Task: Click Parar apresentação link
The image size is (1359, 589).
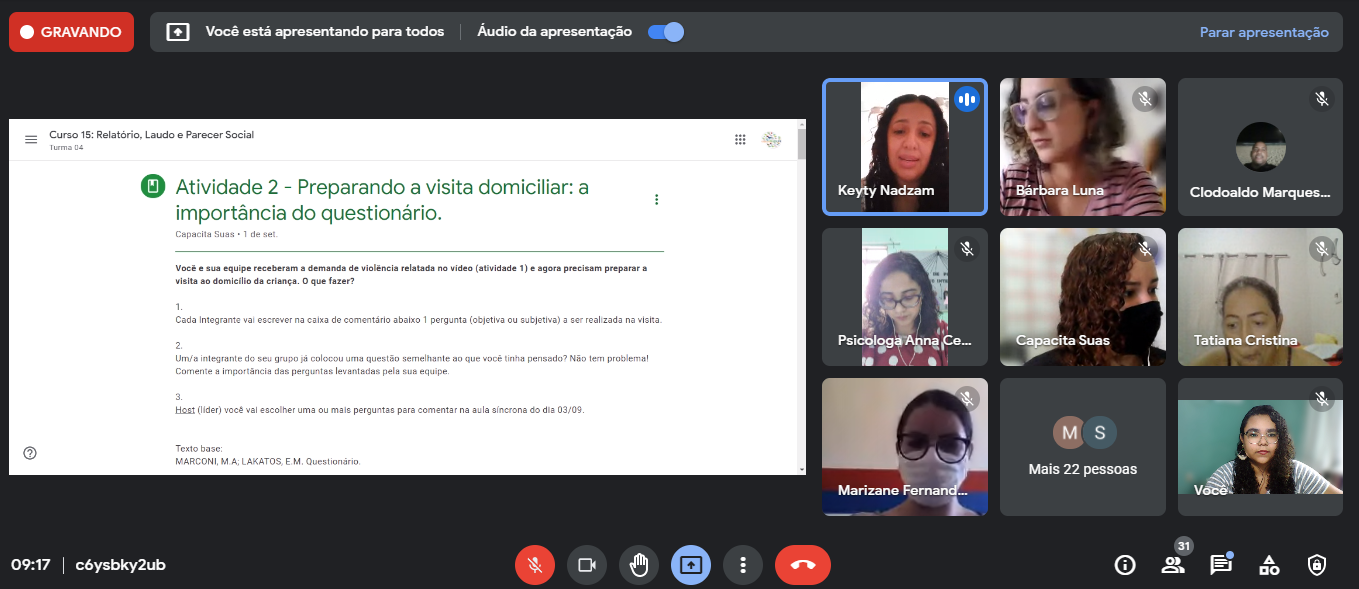Action: [x=1264, y=32]
